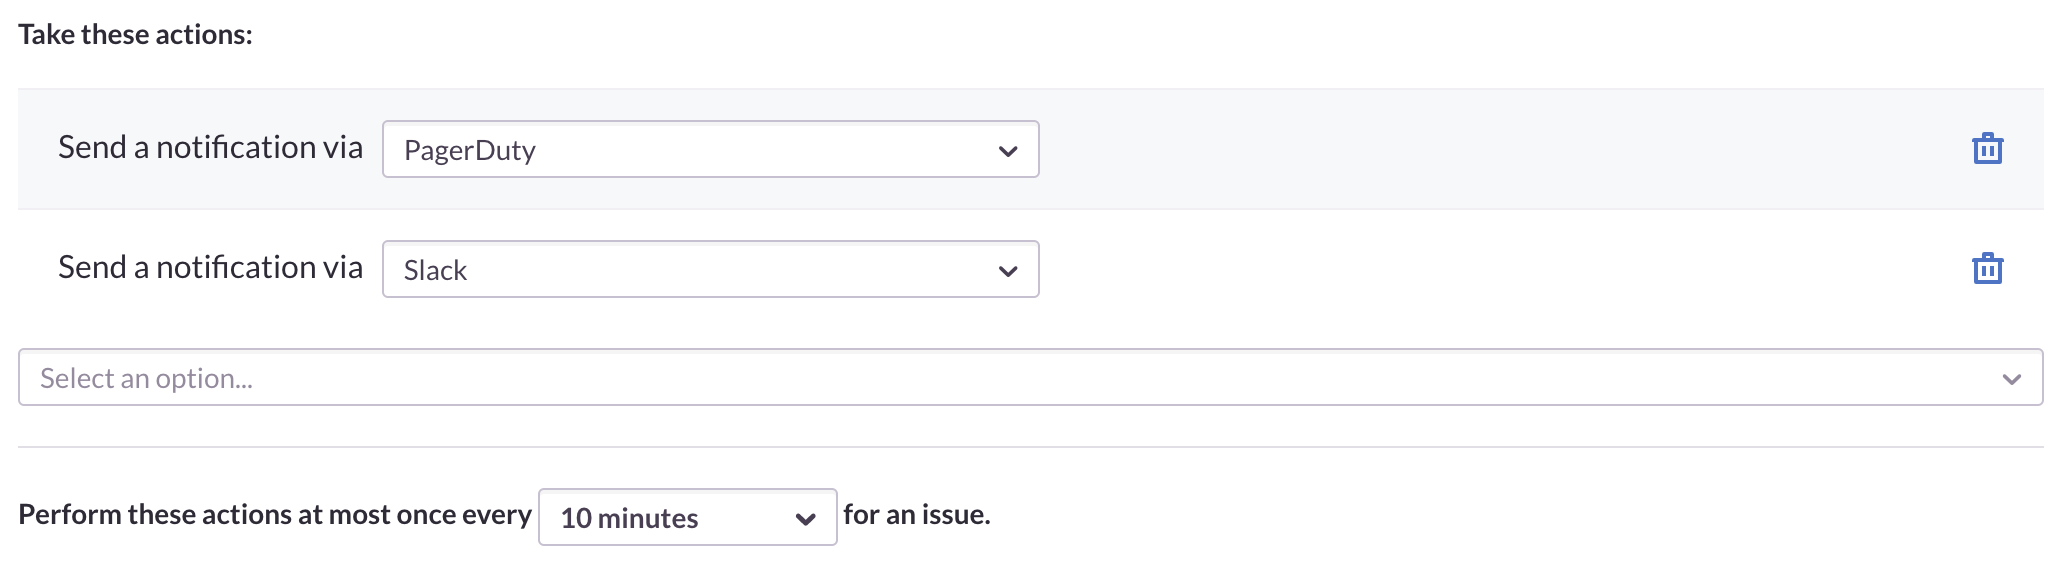Click the chevron arrow in PagerDuty field
The image size is (2064, 574).
[x=1008, y=151]
